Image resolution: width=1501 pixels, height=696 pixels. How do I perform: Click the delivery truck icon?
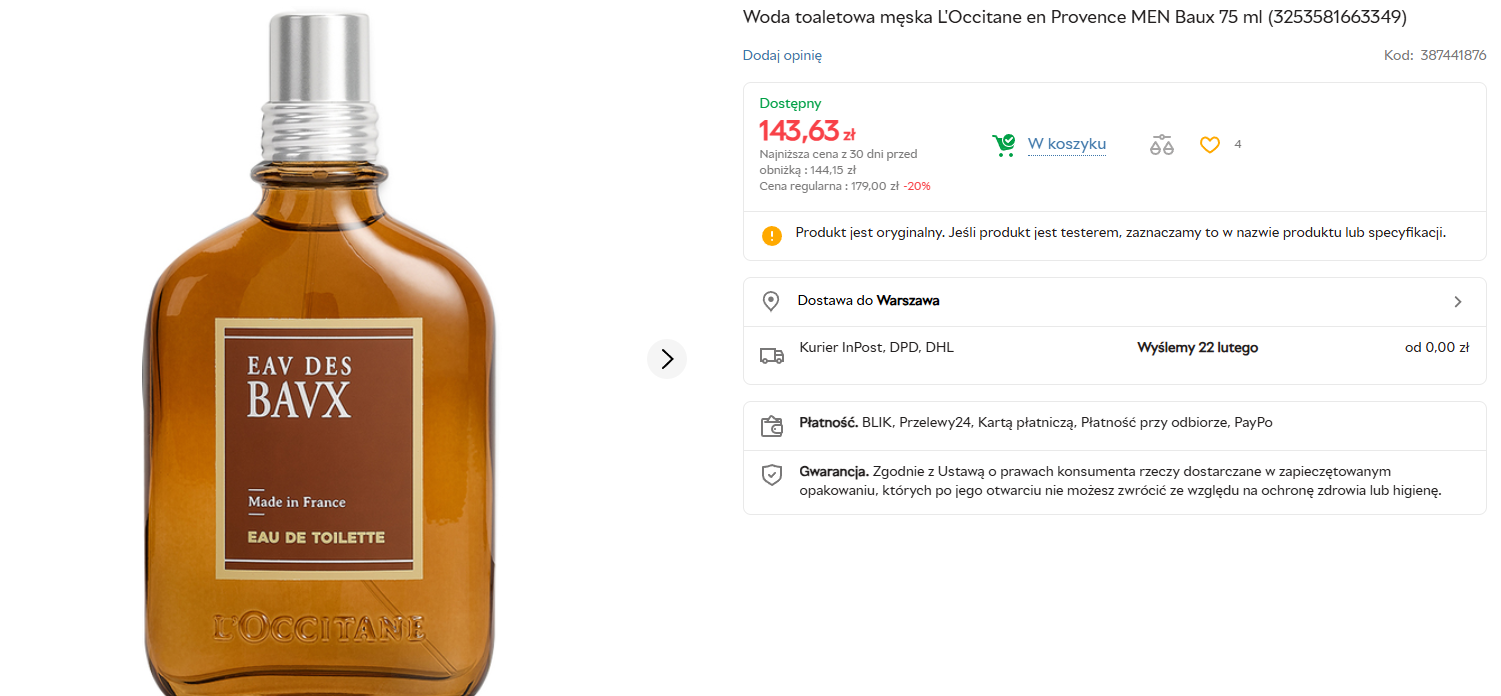tap(772, 355)
